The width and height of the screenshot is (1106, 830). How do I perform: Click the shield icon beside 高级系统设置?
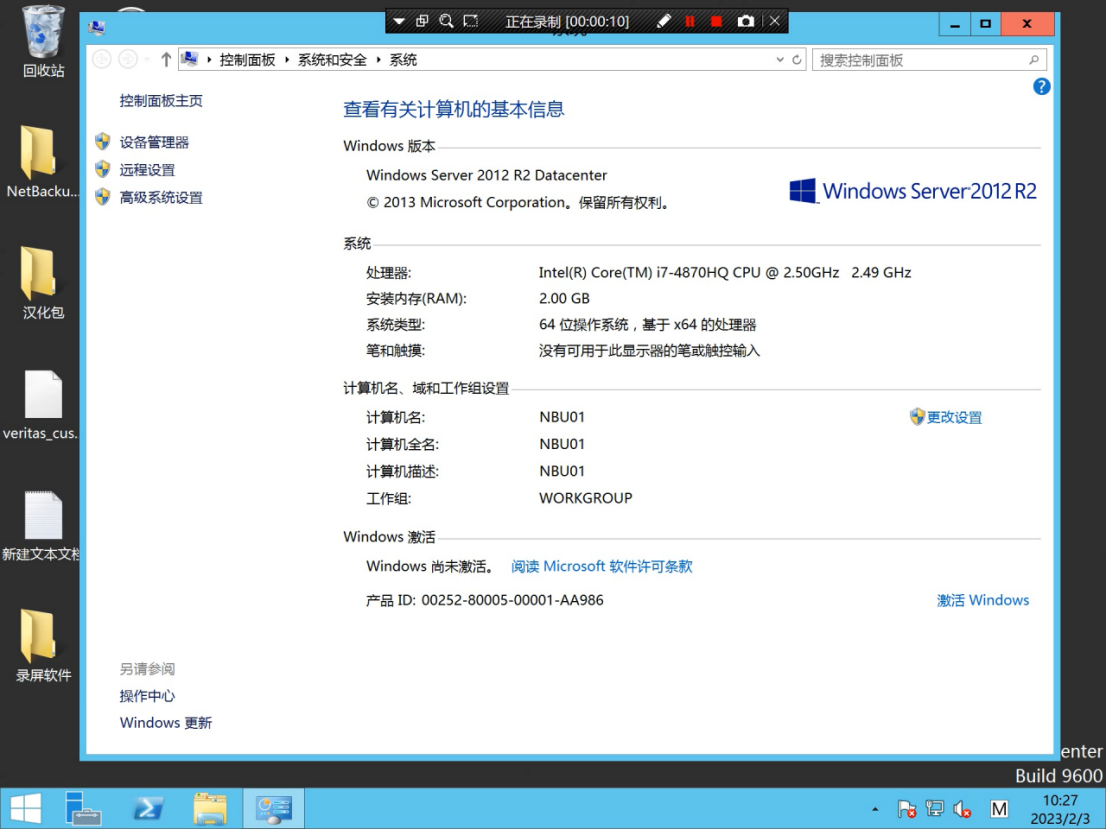click(x=103, y=197)
